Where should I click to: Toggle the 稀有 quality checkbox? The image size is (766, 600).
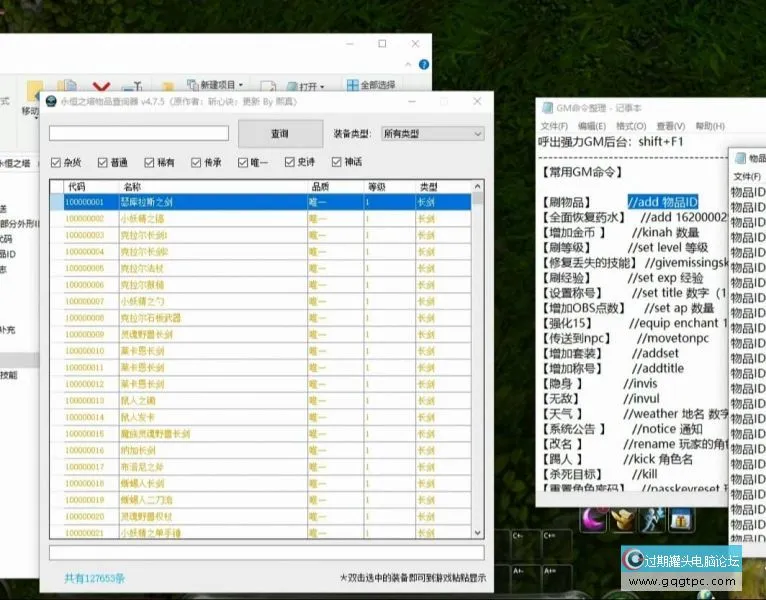[x=149, y=162]
